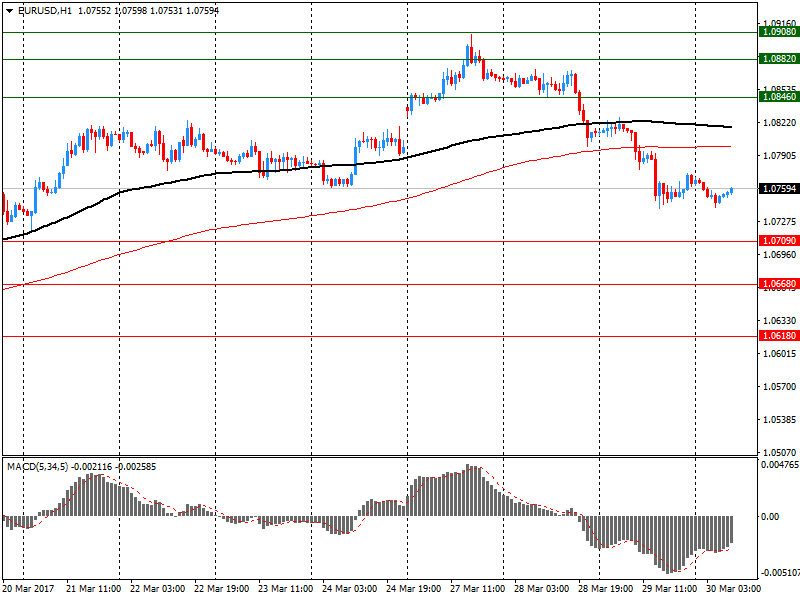Select the 1.08220 price scale value
The width and height of the screenshot is (800, 600).
[x=779, y=122]
